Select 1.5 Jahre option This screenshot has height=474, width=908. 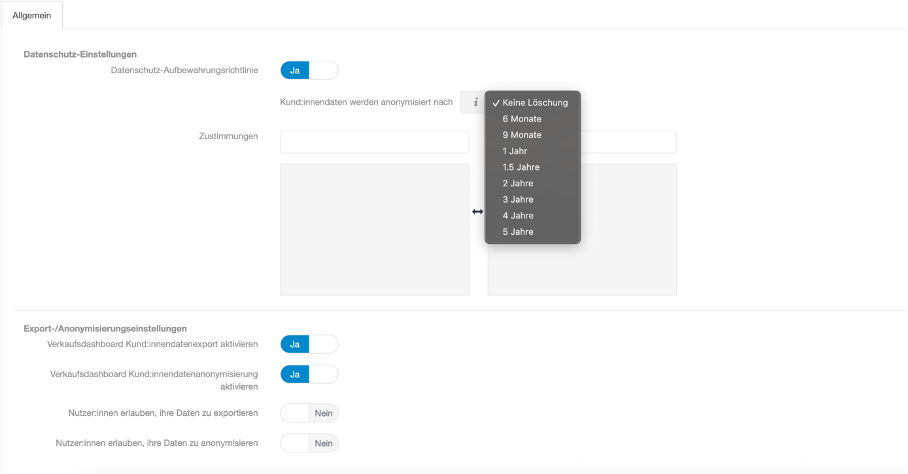(x=533, y=167)
